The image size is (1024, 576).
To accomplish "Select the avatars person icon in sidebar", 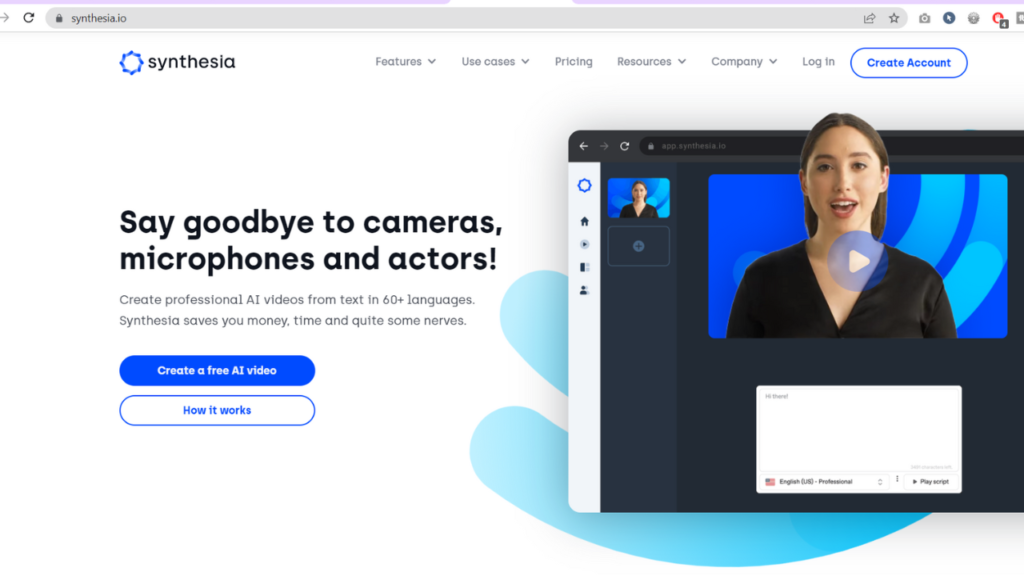I will pos(584,290).
